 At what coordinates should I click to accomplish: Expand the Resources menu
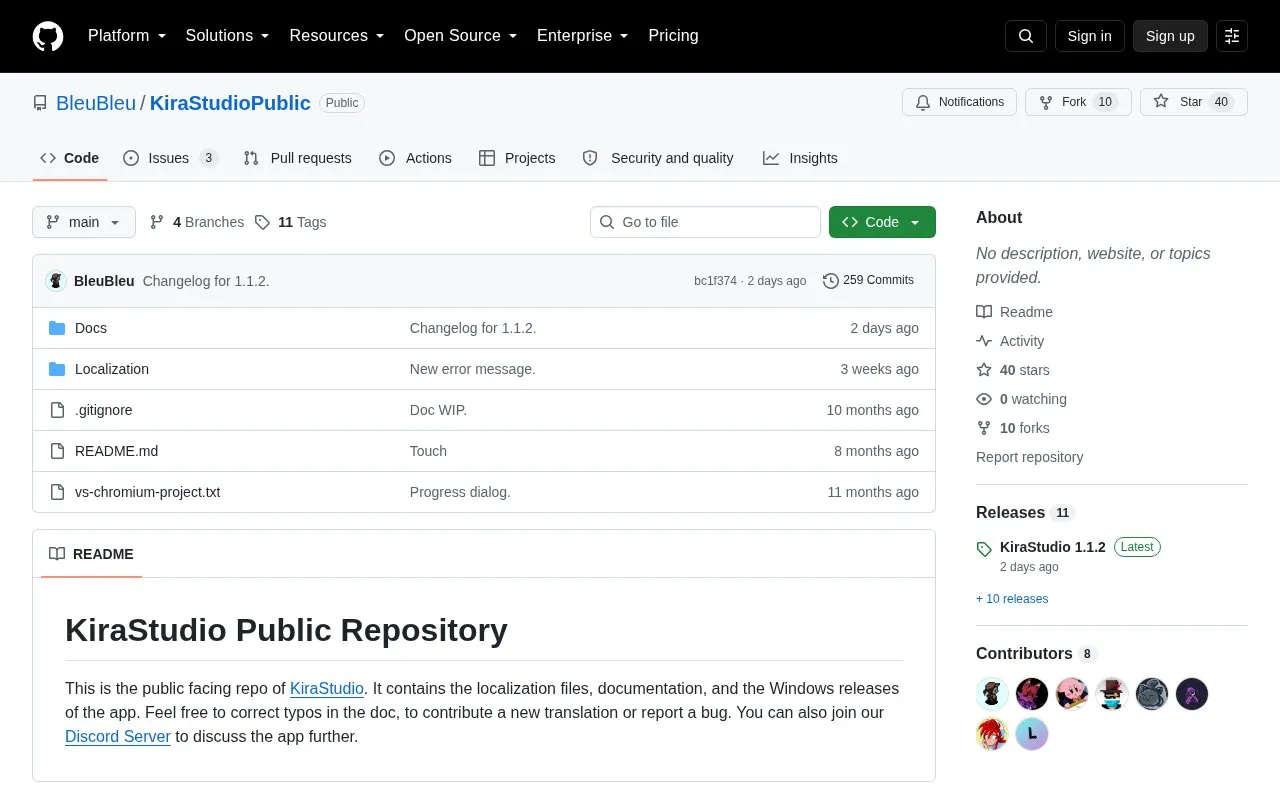click(337, 36)
